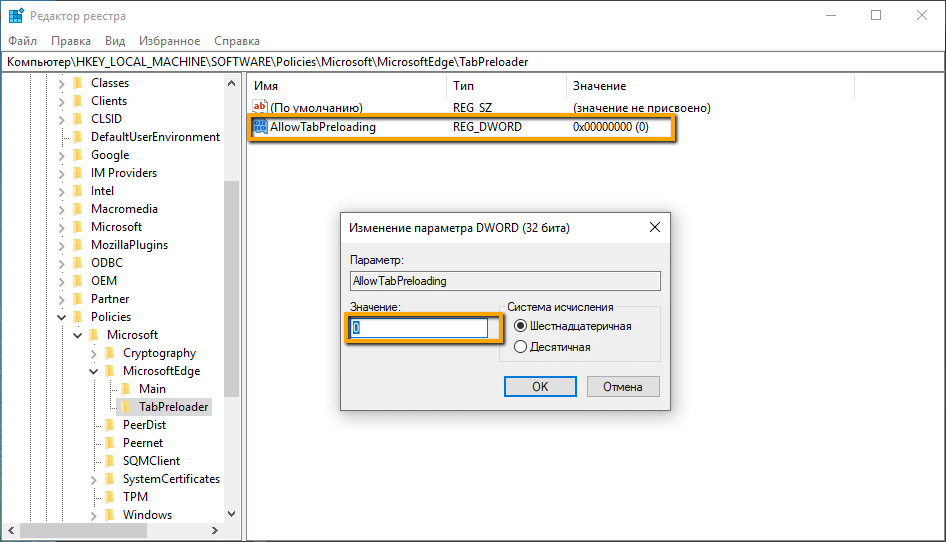Click the Macromedia folder icon
Viewport: 946px width, 542px height.
[x=78, y=209]
